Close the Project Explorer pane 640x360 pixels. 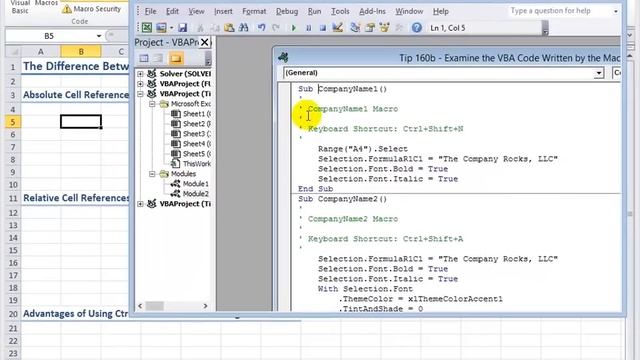pos(204,42)
